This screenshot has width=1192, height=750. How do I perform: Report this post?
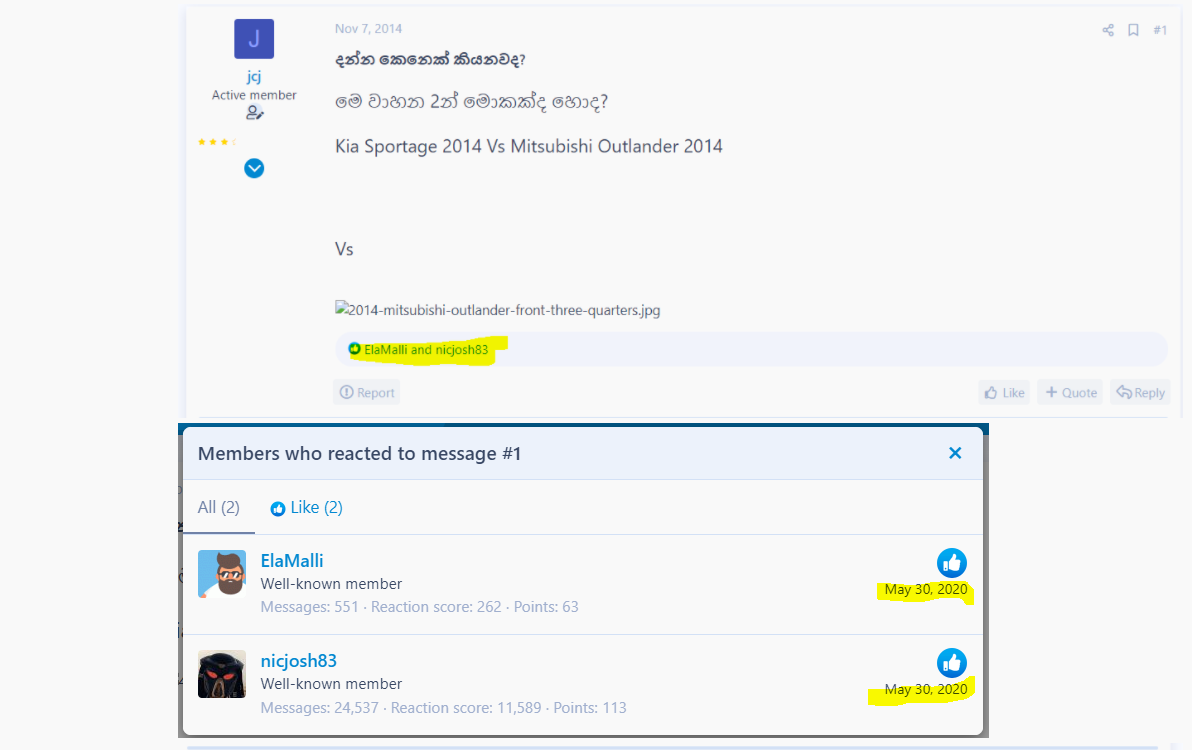366,392
